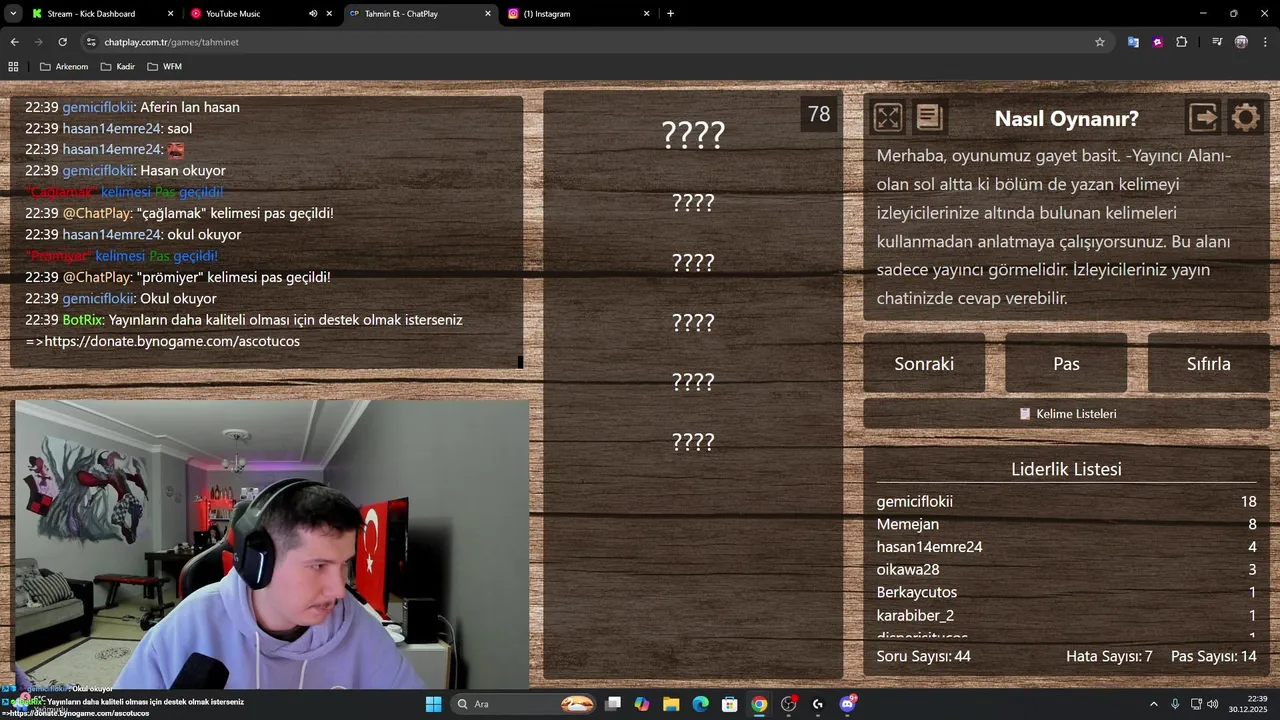Click the Pas button
Image resolution: width=1280 pixels, height=720 pixels.
point(1066,363)
